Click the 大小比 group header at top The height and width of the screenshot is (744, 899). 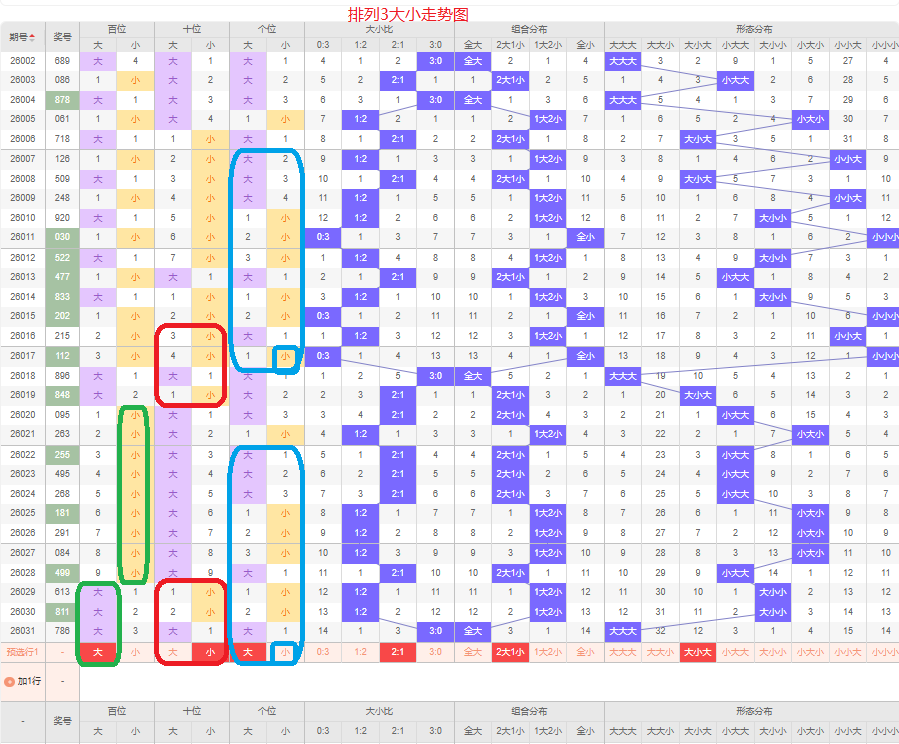coord(380,29)
